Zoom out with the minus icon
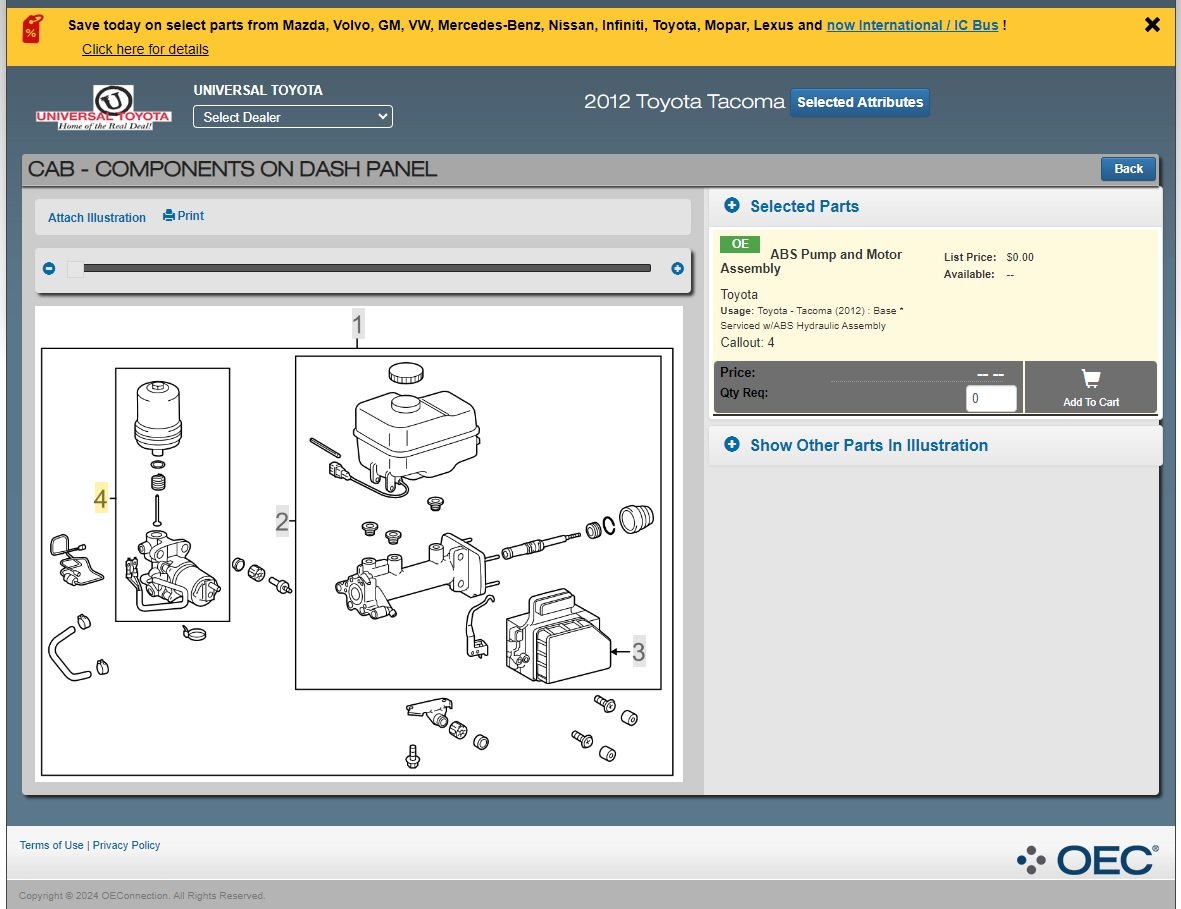Image resolution: width=1181 pixels, height=909 pixels. point(49,269)
